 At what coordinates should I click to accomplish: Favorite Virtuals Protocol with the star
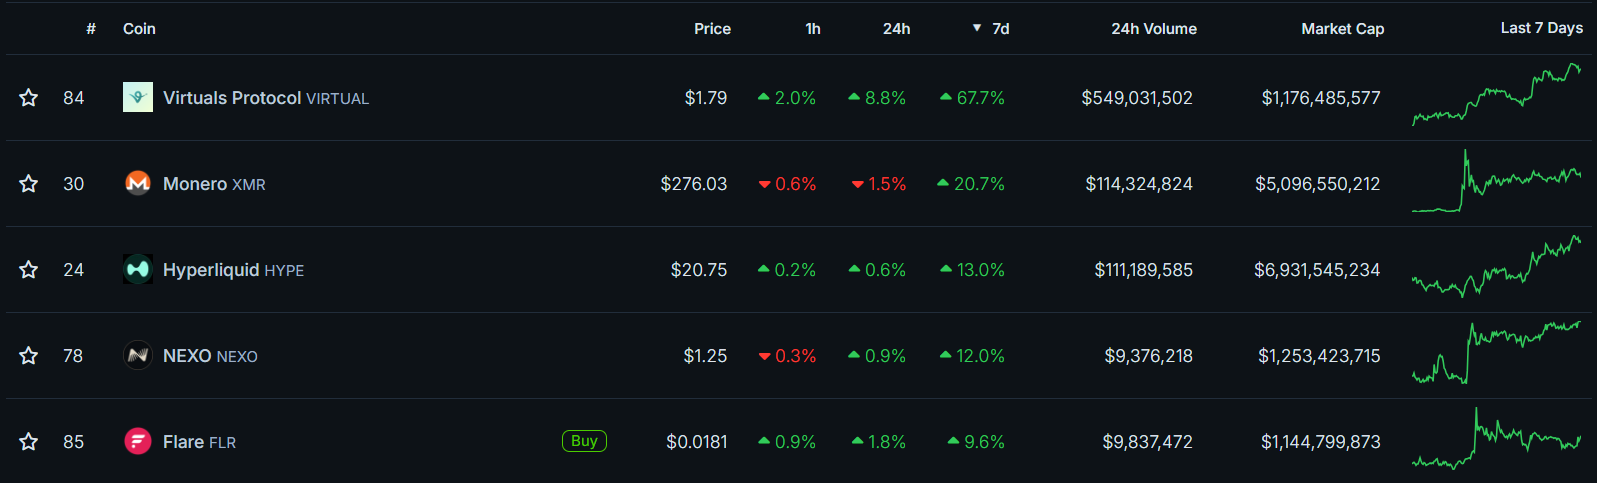[x=29, y=97]
